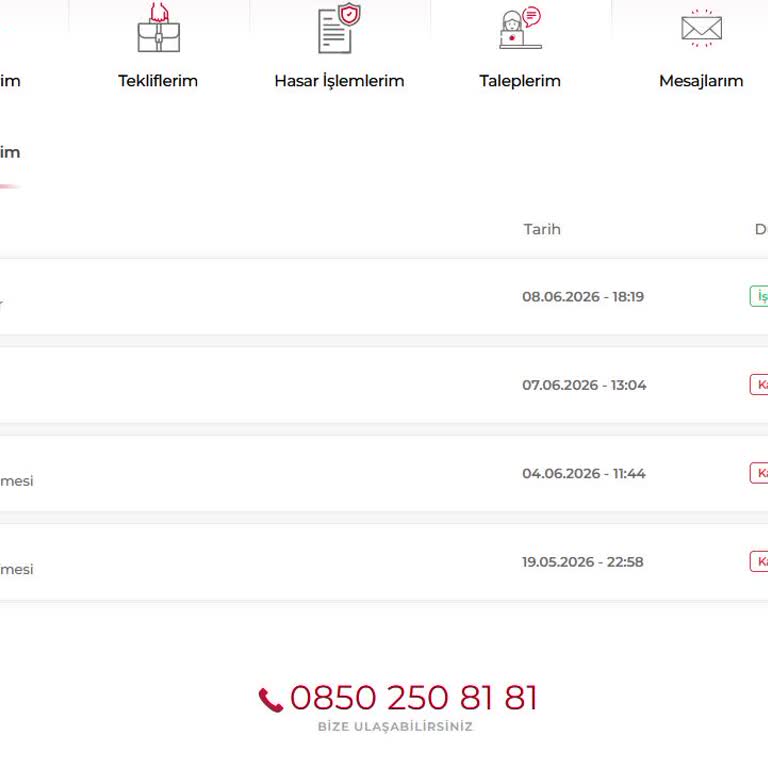Screen dimensions: 768x768
Task: Select the Tekliflerim tab label
Action: (x=158, y=81)
